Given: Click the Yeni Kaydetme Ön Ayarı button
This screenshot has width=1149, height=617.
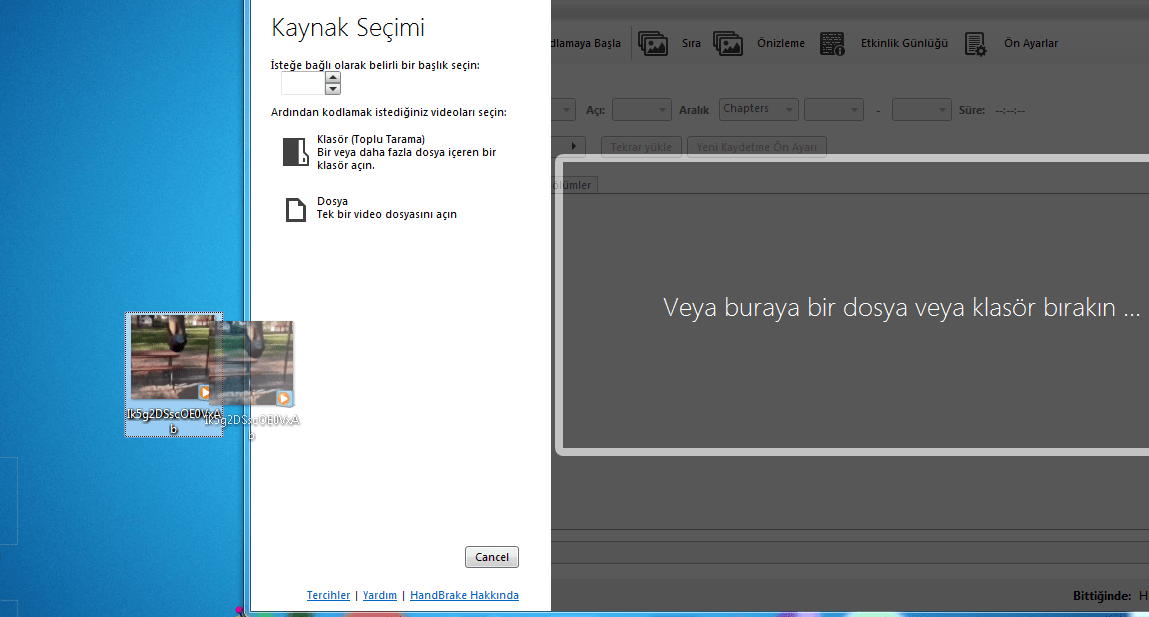Looking at the screenshot, I should [x=756, y=147].
